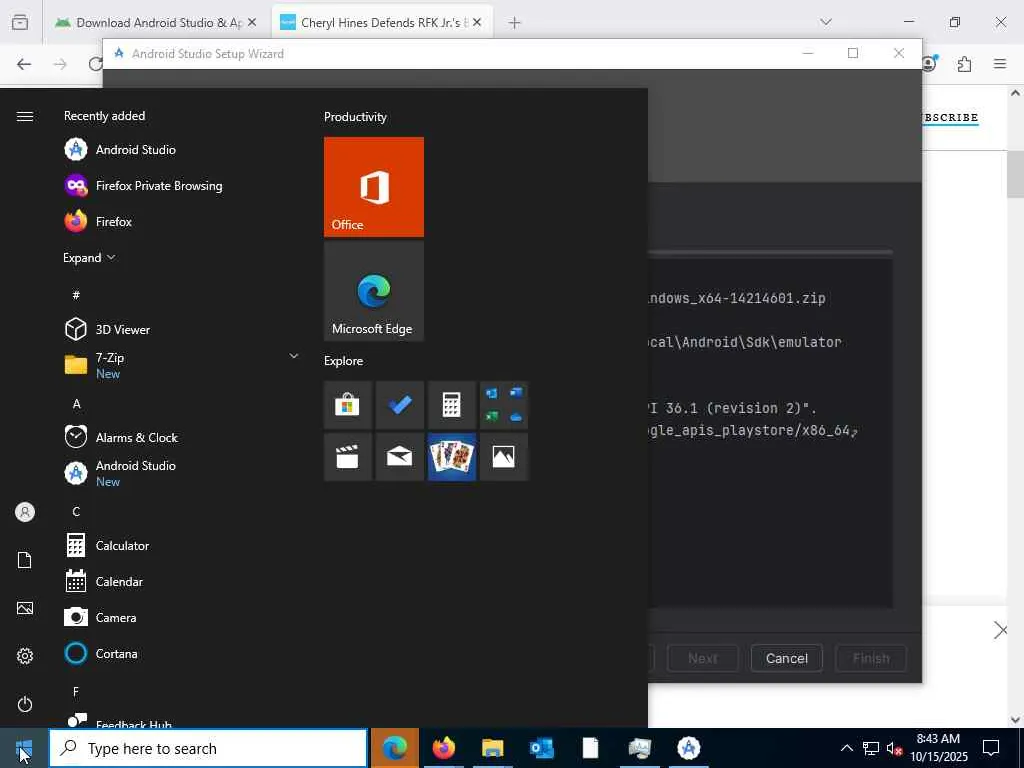The height and width of the screenshot is (768, 1024).
Task: Click the Explore group heading
Action: 344,360
